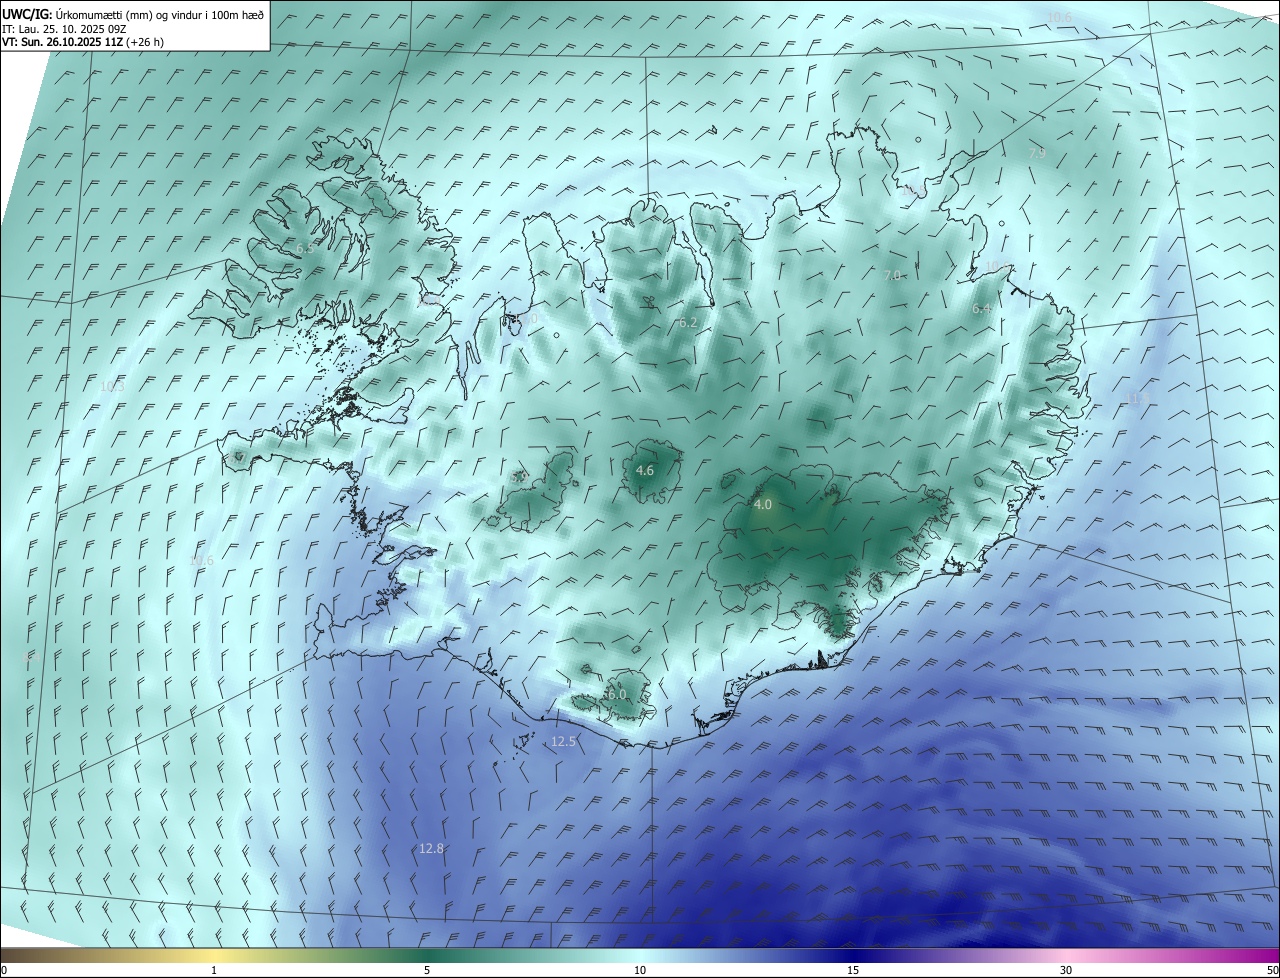The image size is (1280, 978).
Task: Click the 50 label on the color scale
Action: (1272, 970)
